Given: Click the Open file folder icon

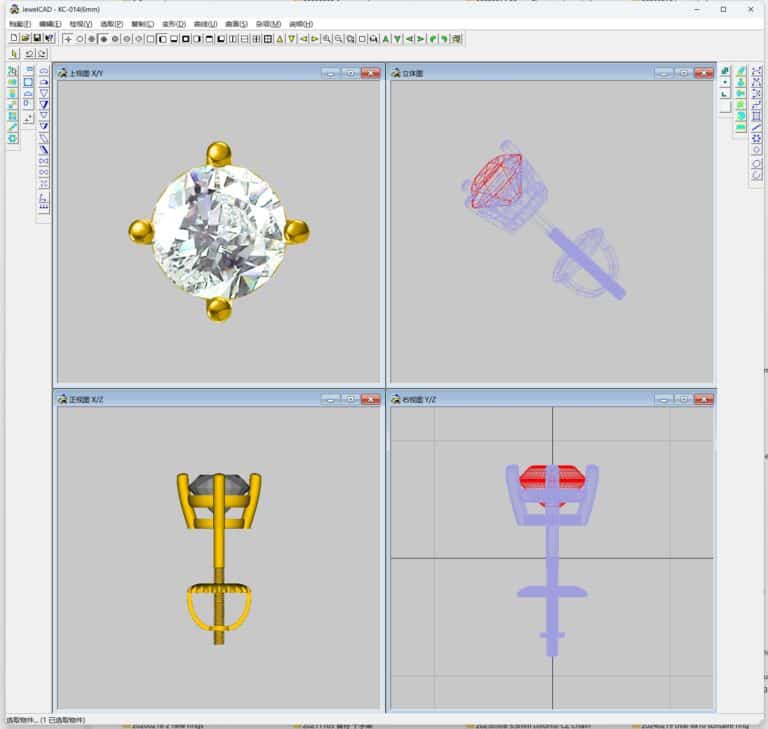Looking at the screenshot, I should (x=25, y=38).
